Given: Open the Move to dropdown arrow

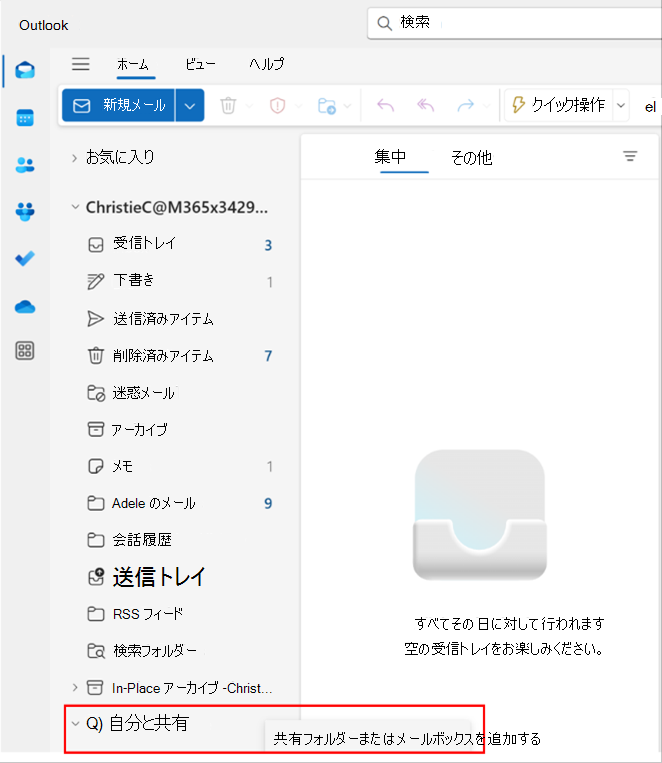Looking at the screenshot, I should [x=348, y=106].
